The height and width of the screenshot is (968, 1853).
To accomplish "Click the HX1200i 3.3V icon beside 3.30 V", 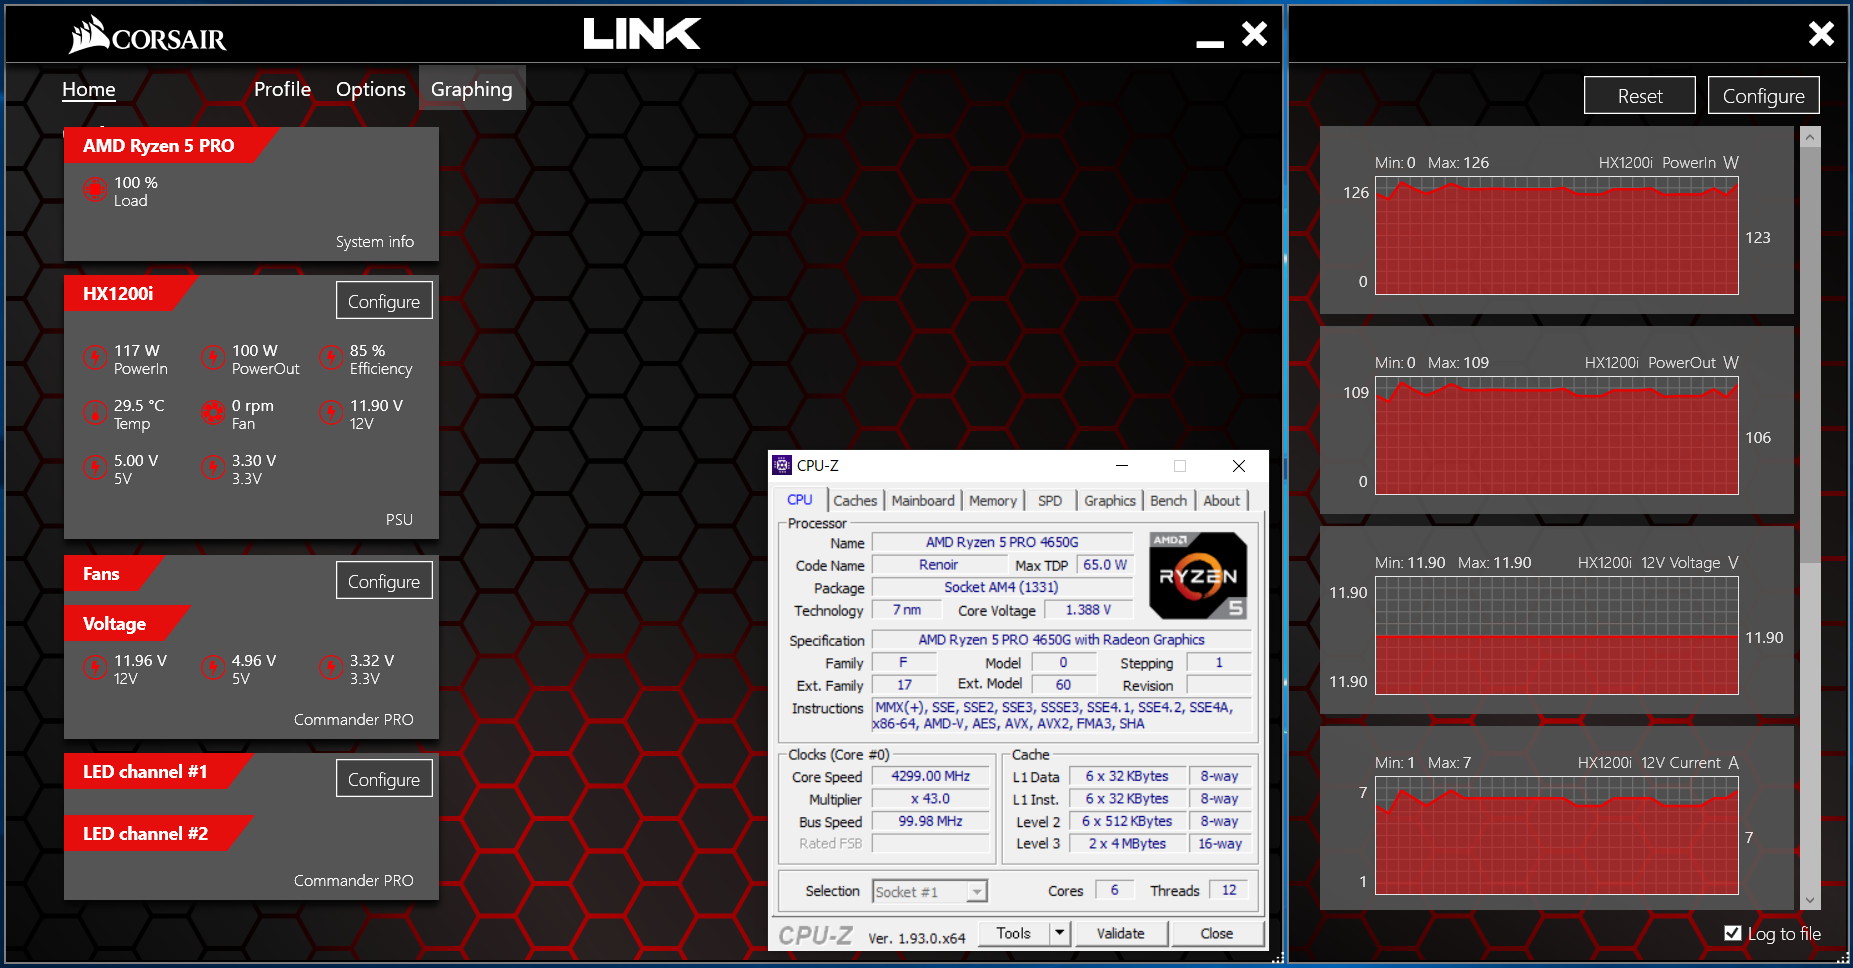I will pyautogui.click(x=213, y=467).
